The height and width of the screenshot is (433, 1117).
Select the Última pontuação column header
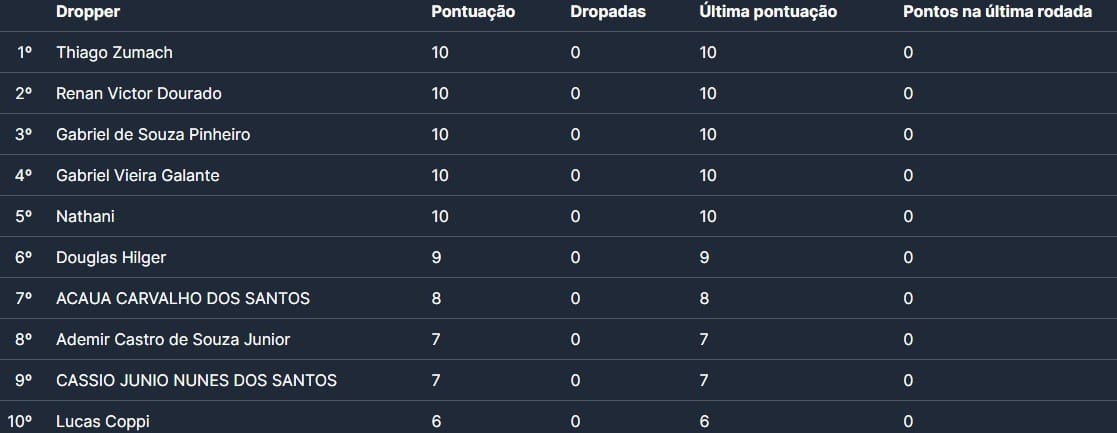768,12
